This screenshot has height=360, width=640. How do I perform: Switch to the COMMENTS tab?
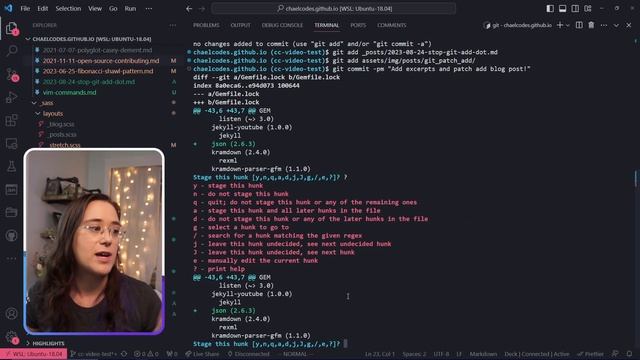point(391,25)
